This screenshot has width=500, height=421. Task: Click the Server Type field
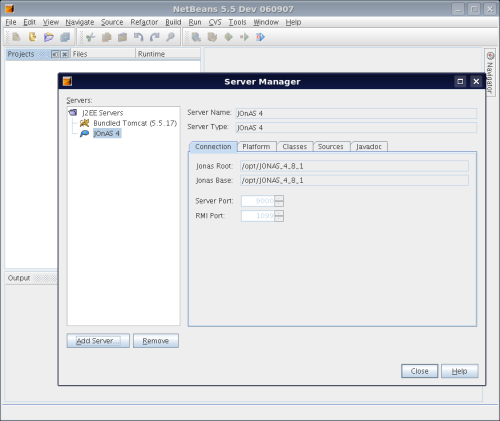pos(356,128)
